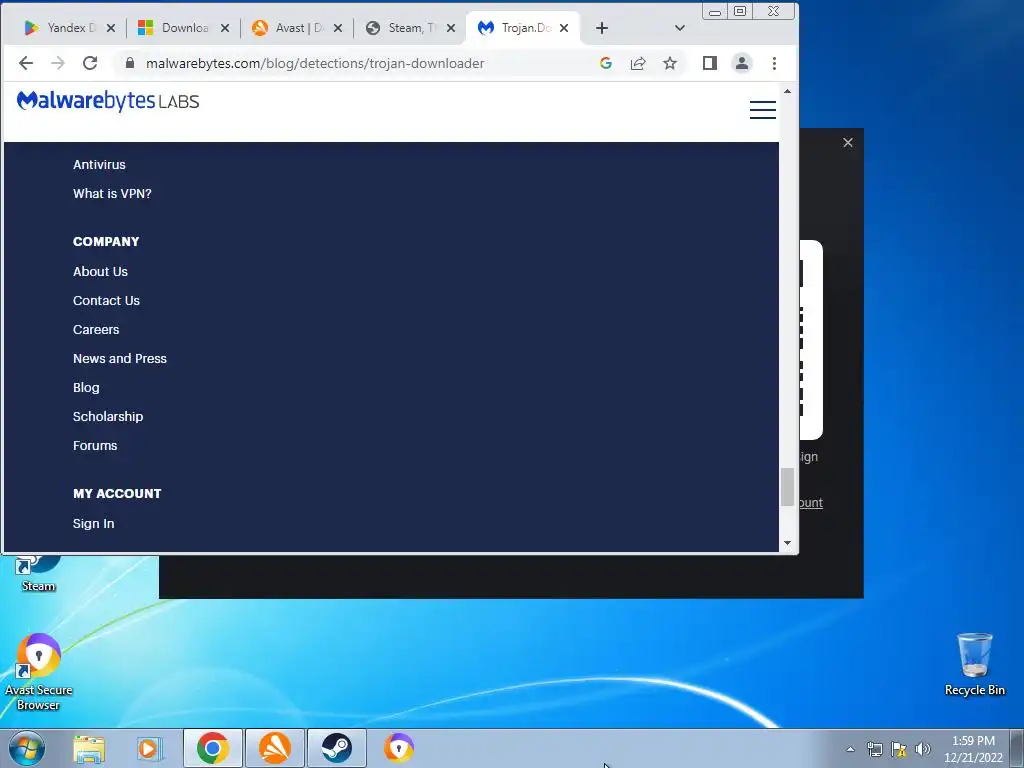
Task: Click the padlock site info icon
Action: coord(129,63)
